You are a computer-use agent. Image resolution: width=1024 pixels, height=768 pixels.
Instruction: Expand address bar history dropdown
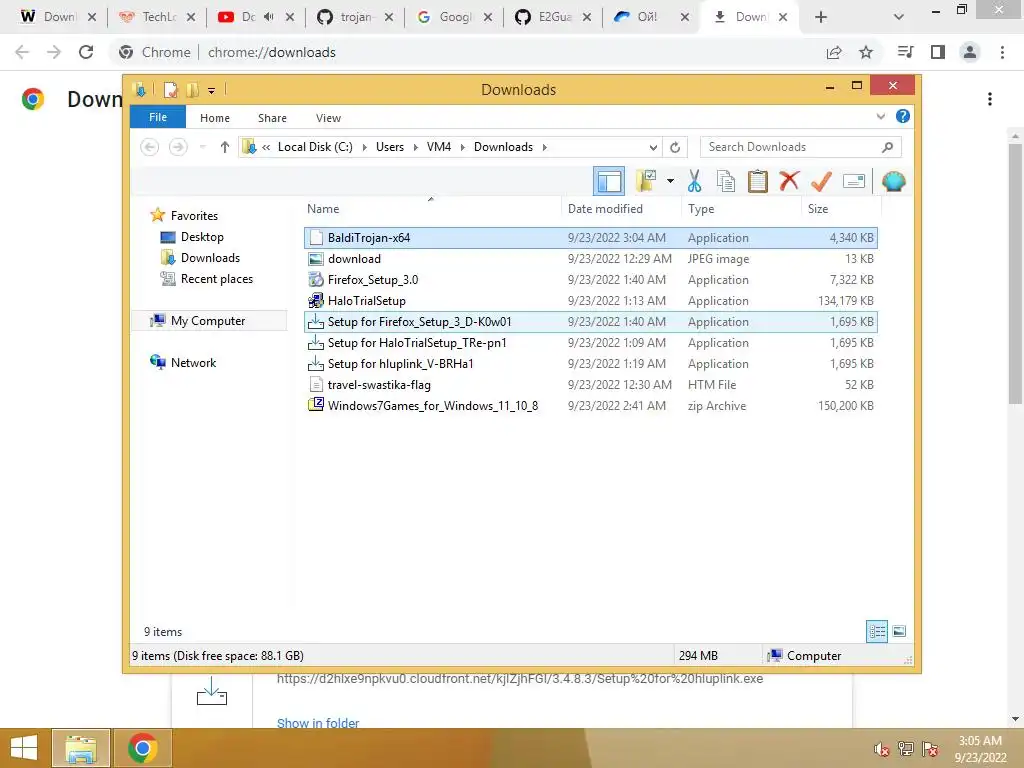pos(653,147)
